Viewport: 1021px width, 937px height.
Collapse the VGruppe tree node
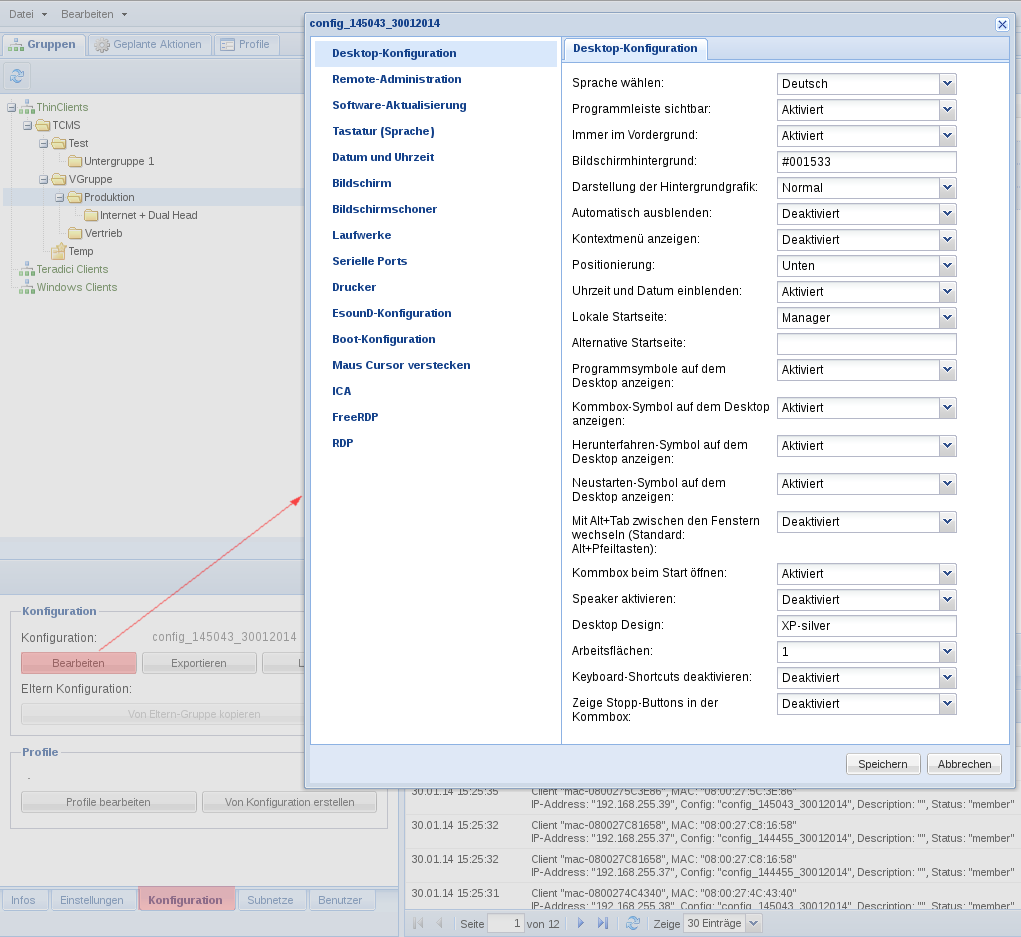click(x=44, y=179)
